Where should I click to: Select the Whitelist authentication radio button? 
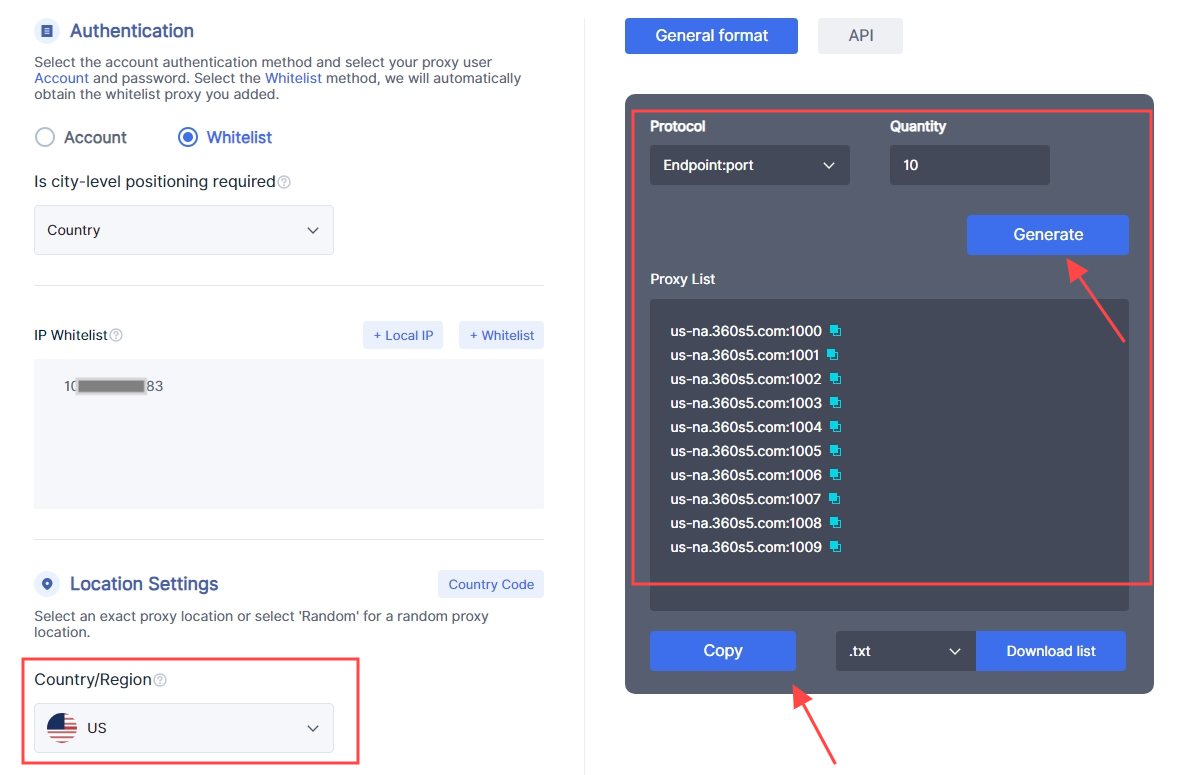188,137
